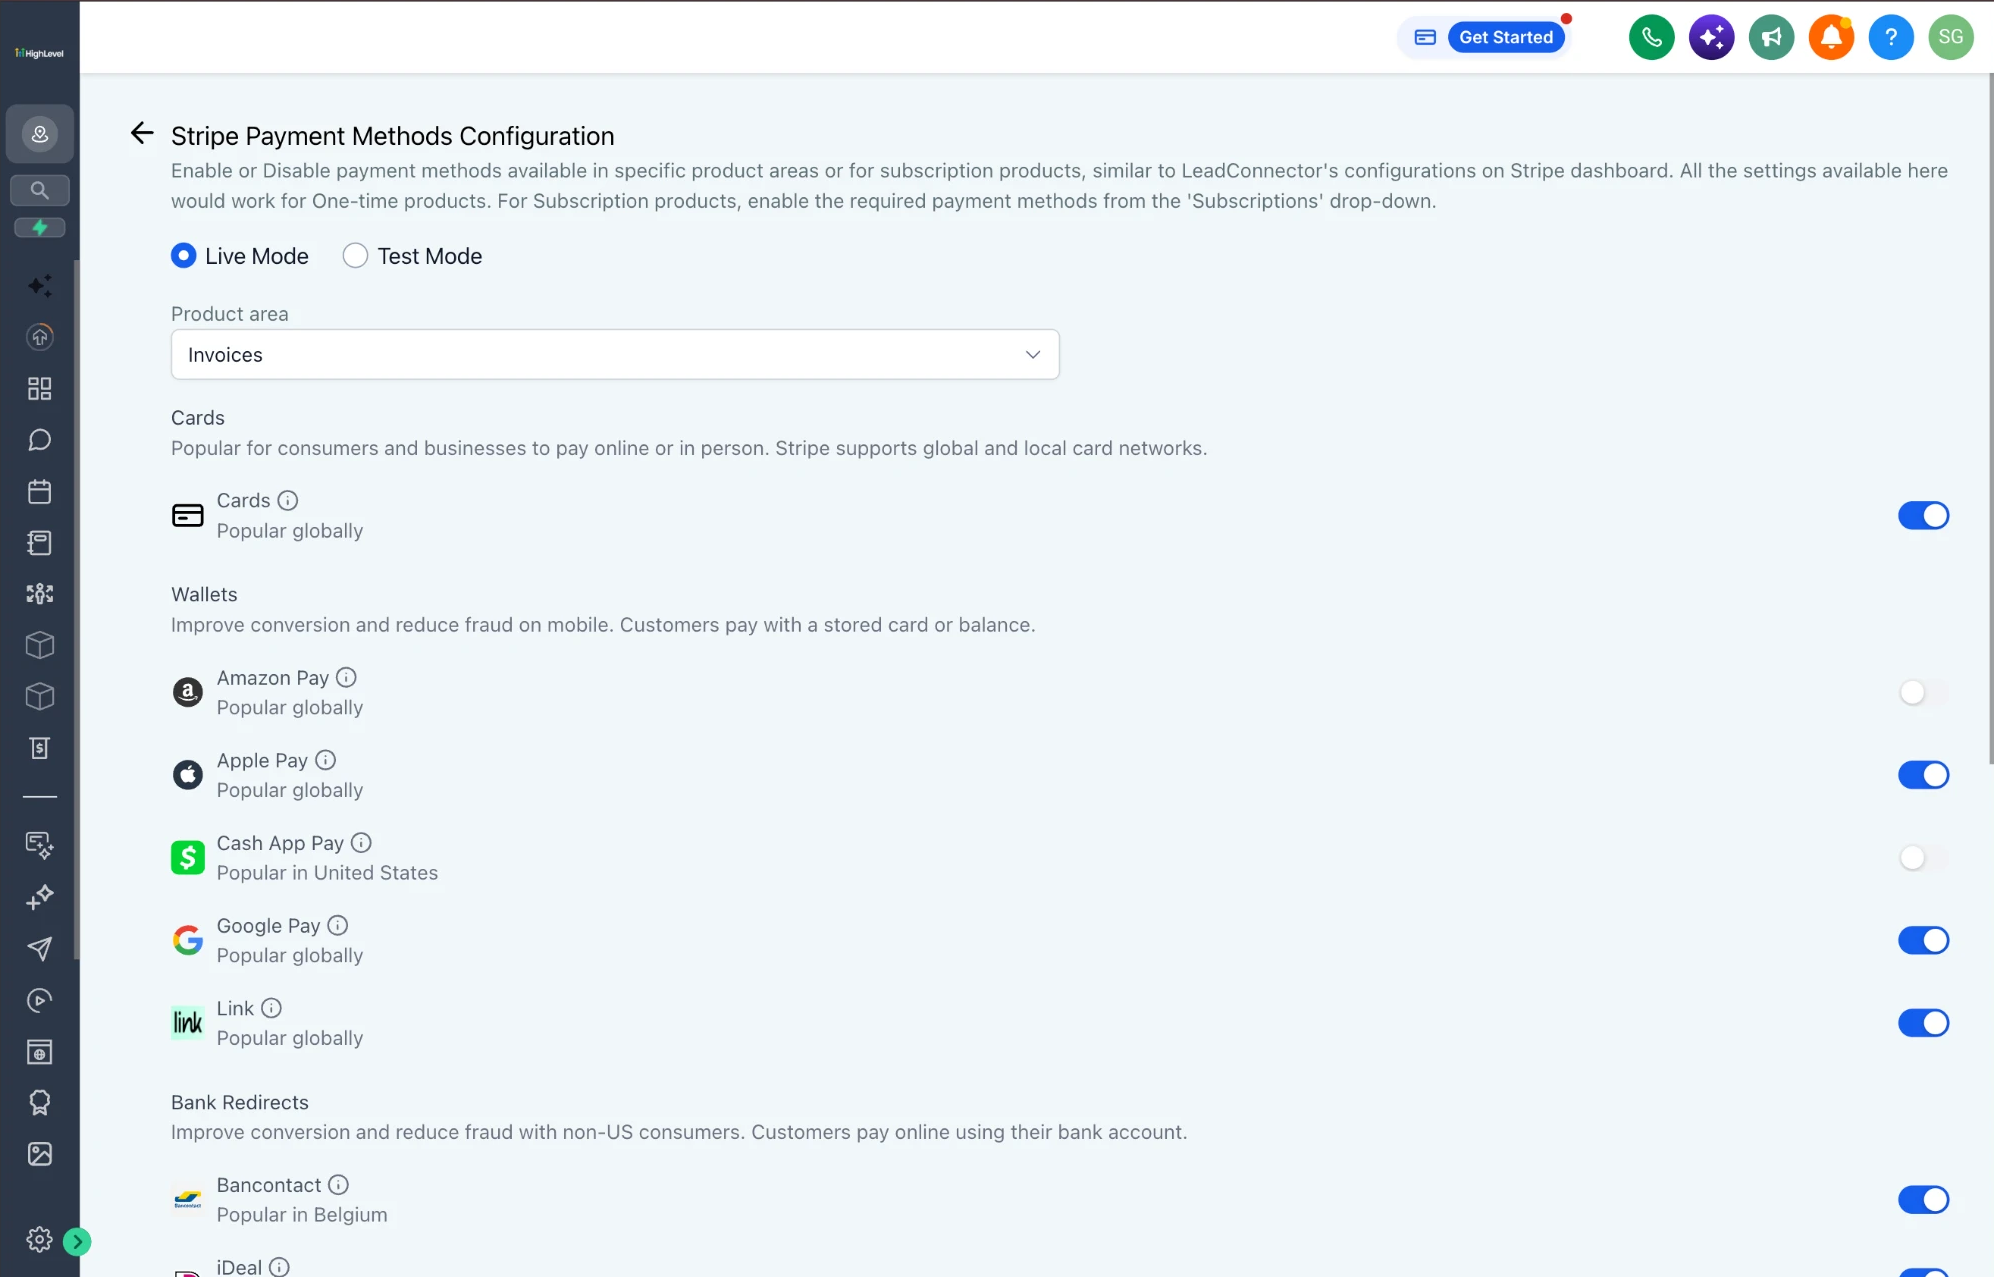Open Conversations chat bubble in sidebar
This screenshot has width=1994, height=1277.
click(40, 440)
